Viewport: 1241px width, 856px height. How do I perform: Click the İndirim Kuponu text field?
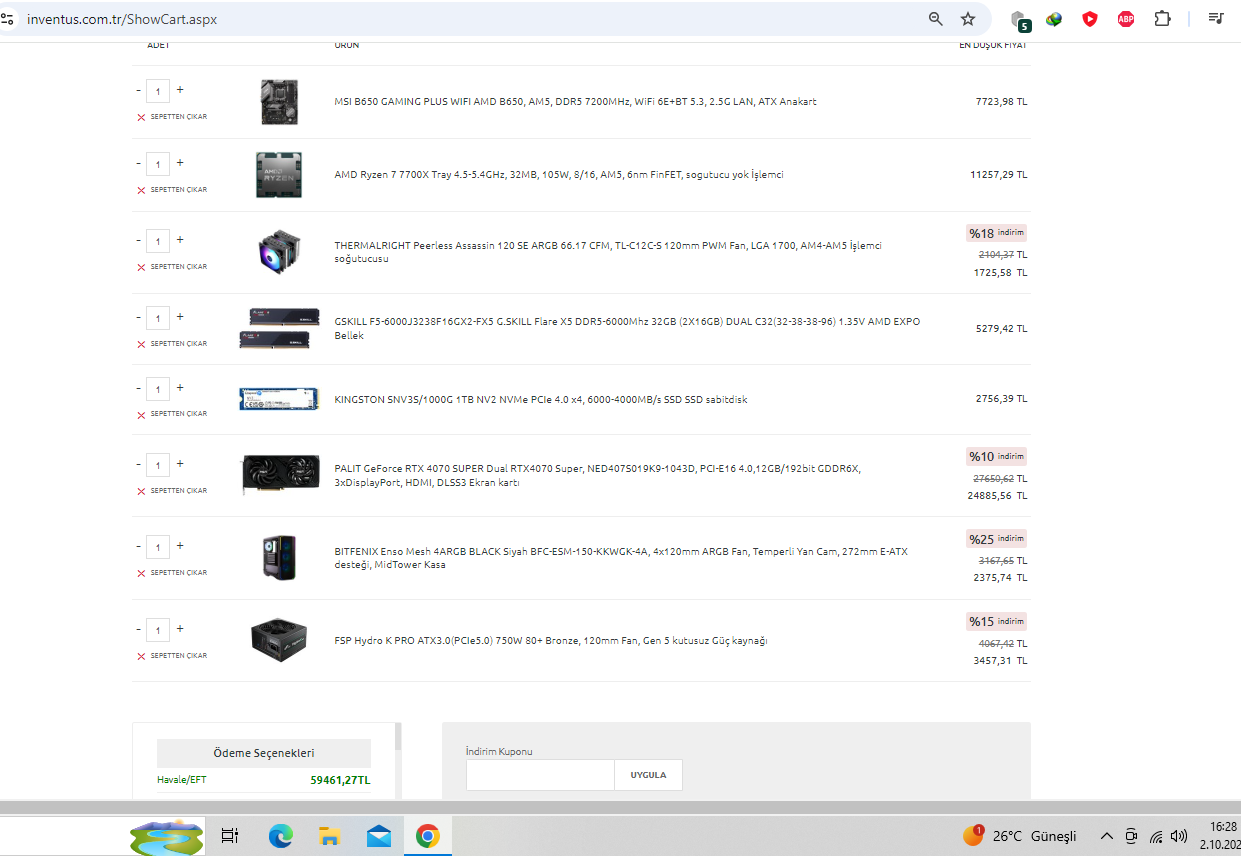click(x=540, y=775)
